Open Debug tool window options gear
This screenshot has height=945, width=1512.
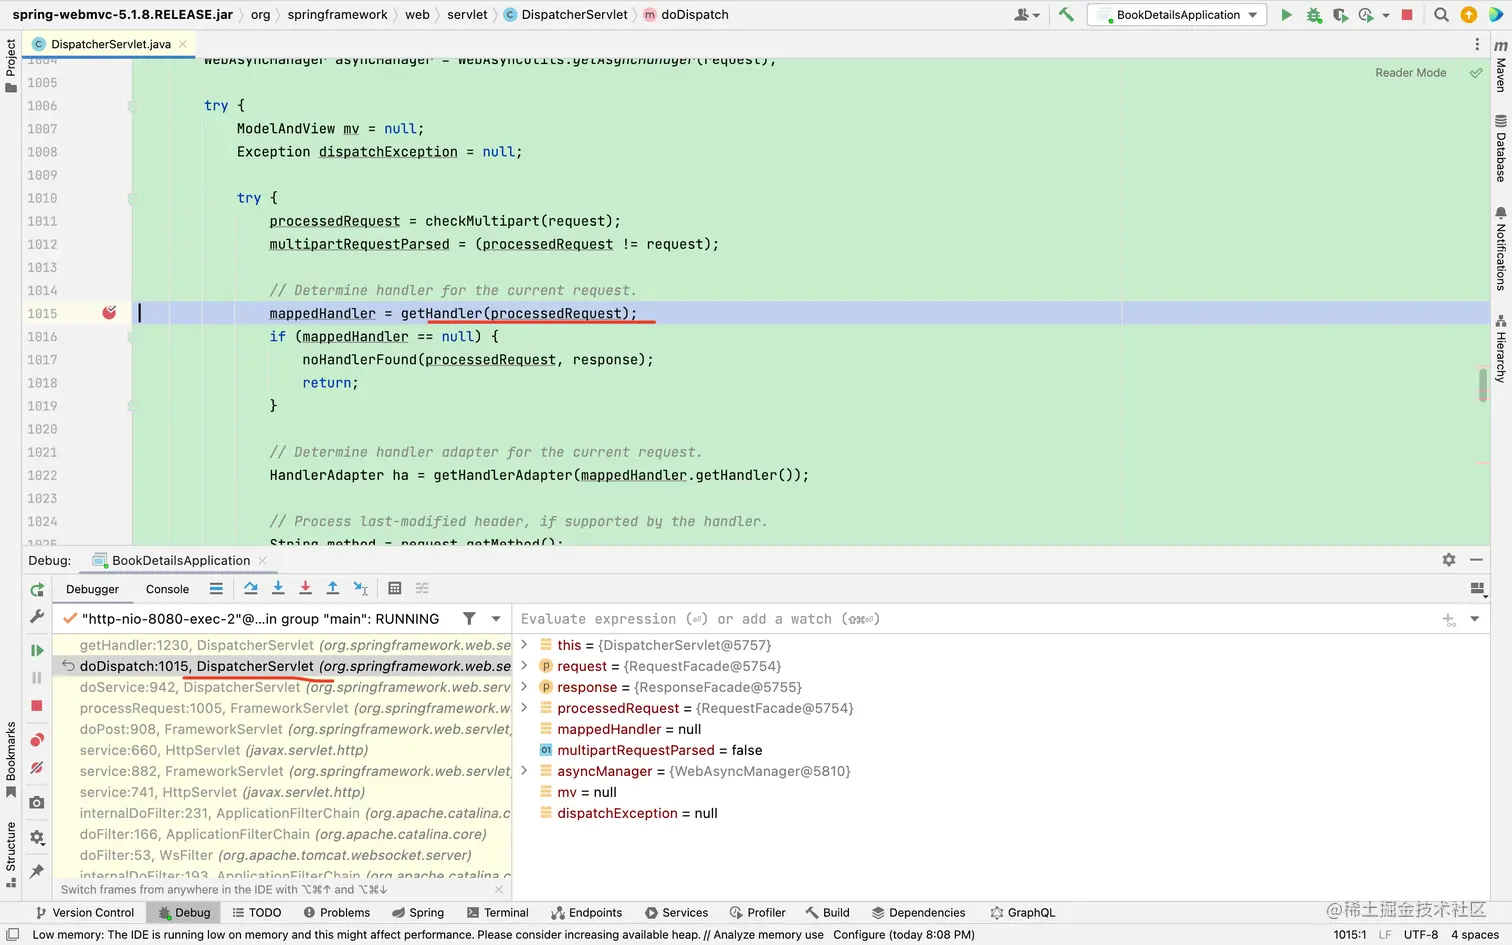coord(1449,560)
